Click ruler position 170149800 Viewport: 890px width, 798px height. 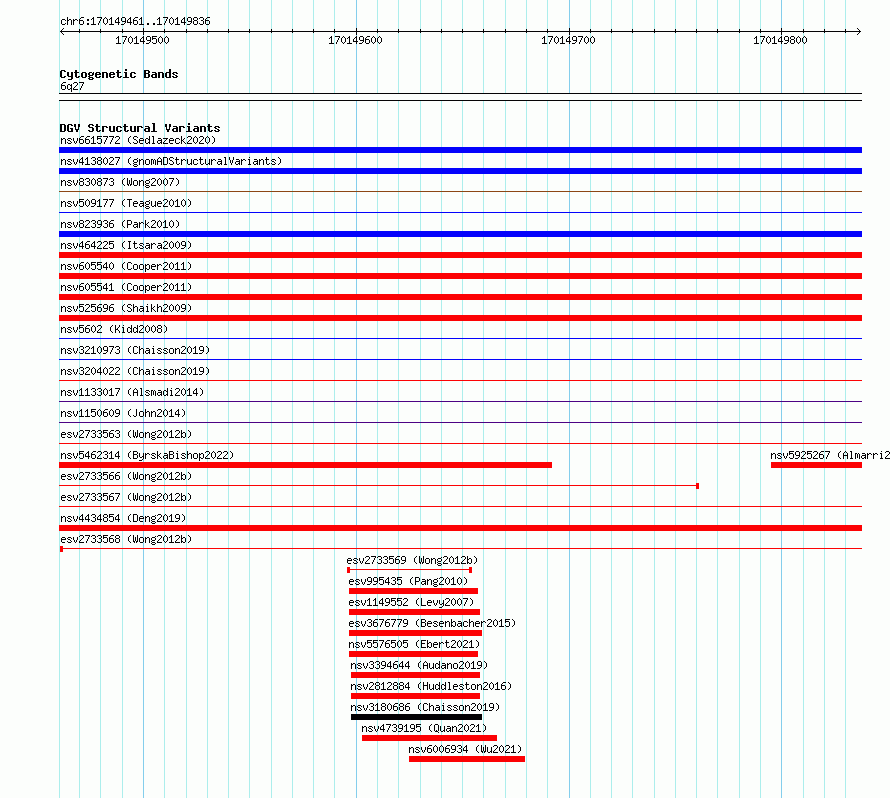point(780,40)
